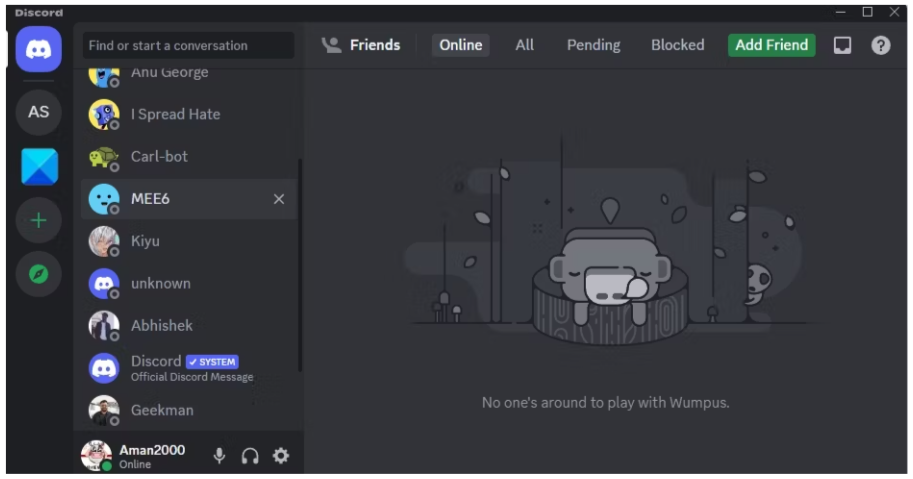This screenshot has width=913, height=479.
Task: Close the MEE6 direct message
Action: [279, 199]
